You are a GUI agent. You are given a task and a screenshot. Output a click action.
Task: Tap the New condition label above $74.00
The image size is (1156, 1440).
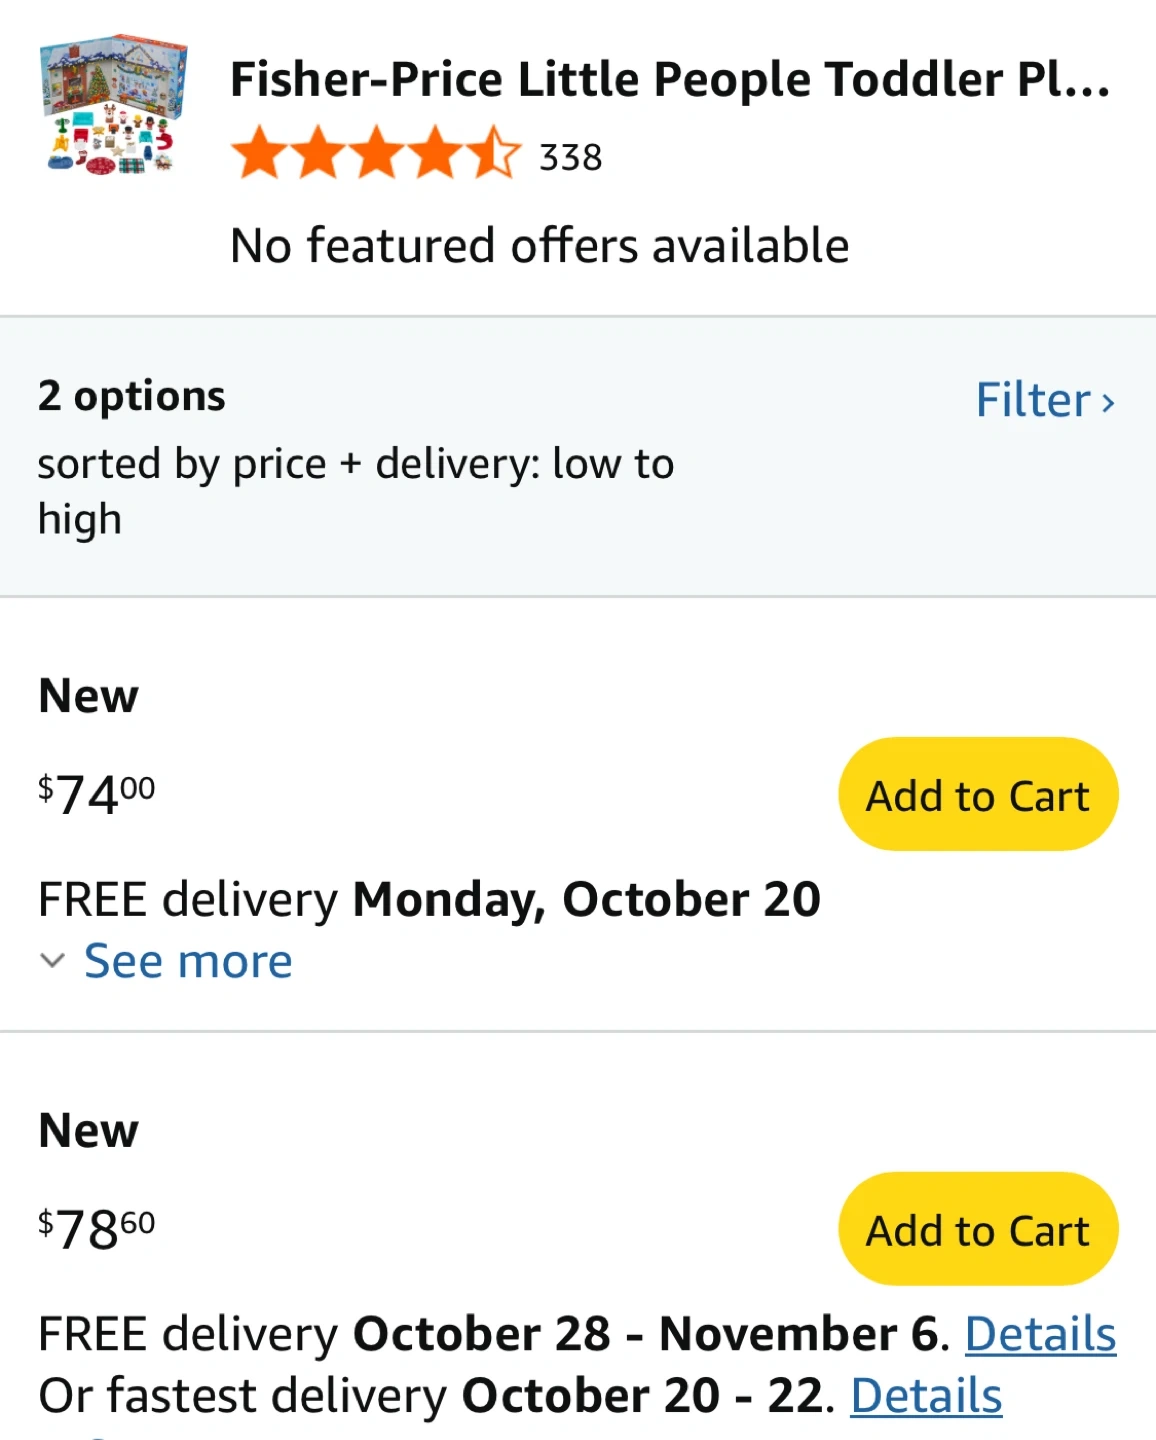(x=88, y=696)
